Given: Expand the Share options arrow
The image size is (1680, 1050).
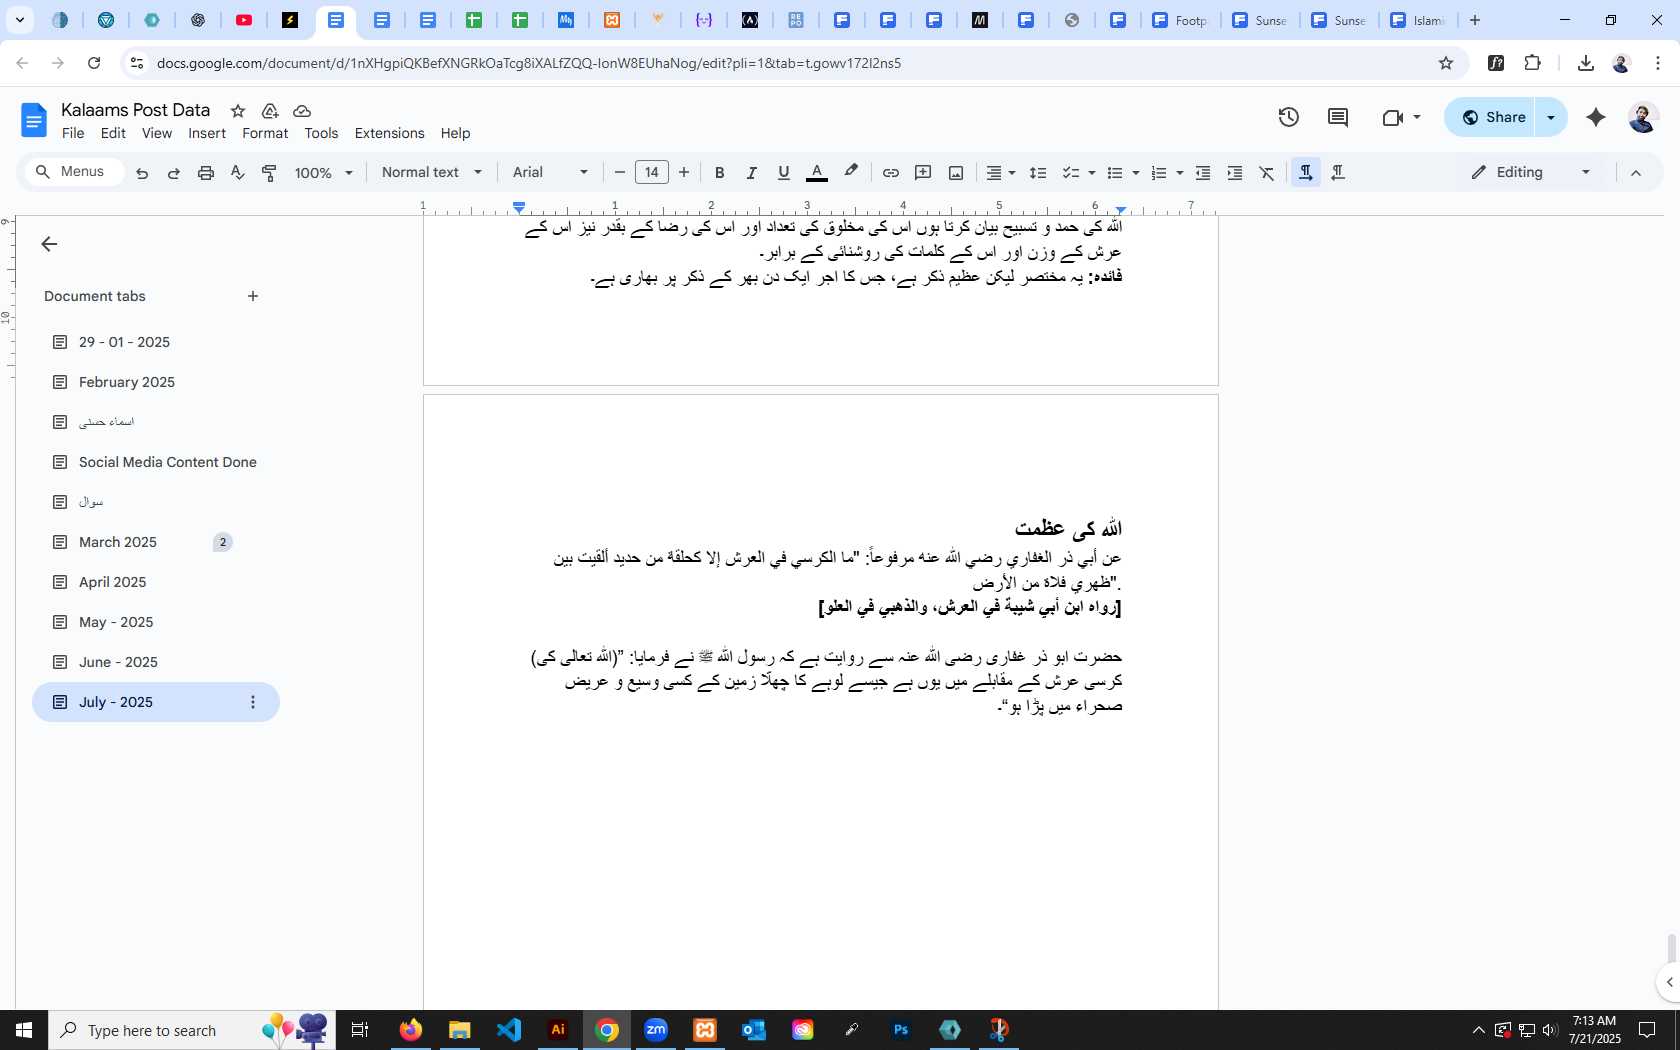Looking at the screenshot, I should click(1551, 117).
